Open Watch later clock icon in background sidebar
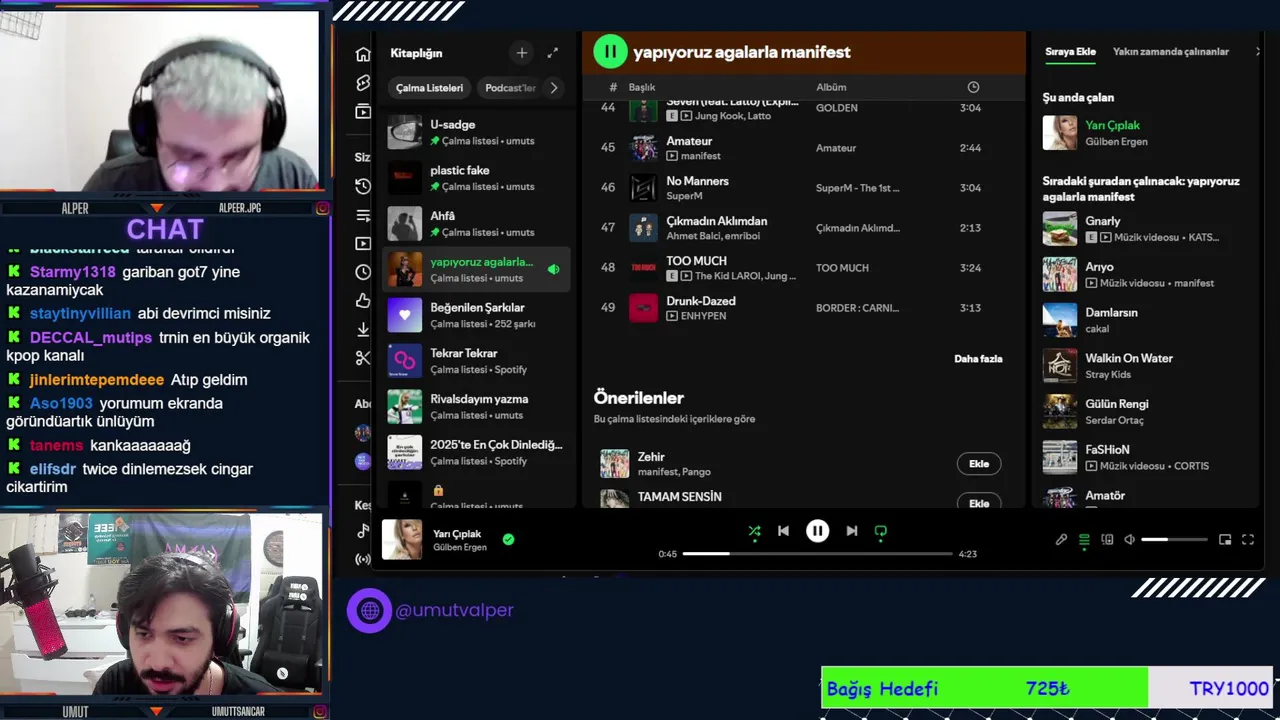The height and width of the screenshot is (720, 1280). pos(363,272)
